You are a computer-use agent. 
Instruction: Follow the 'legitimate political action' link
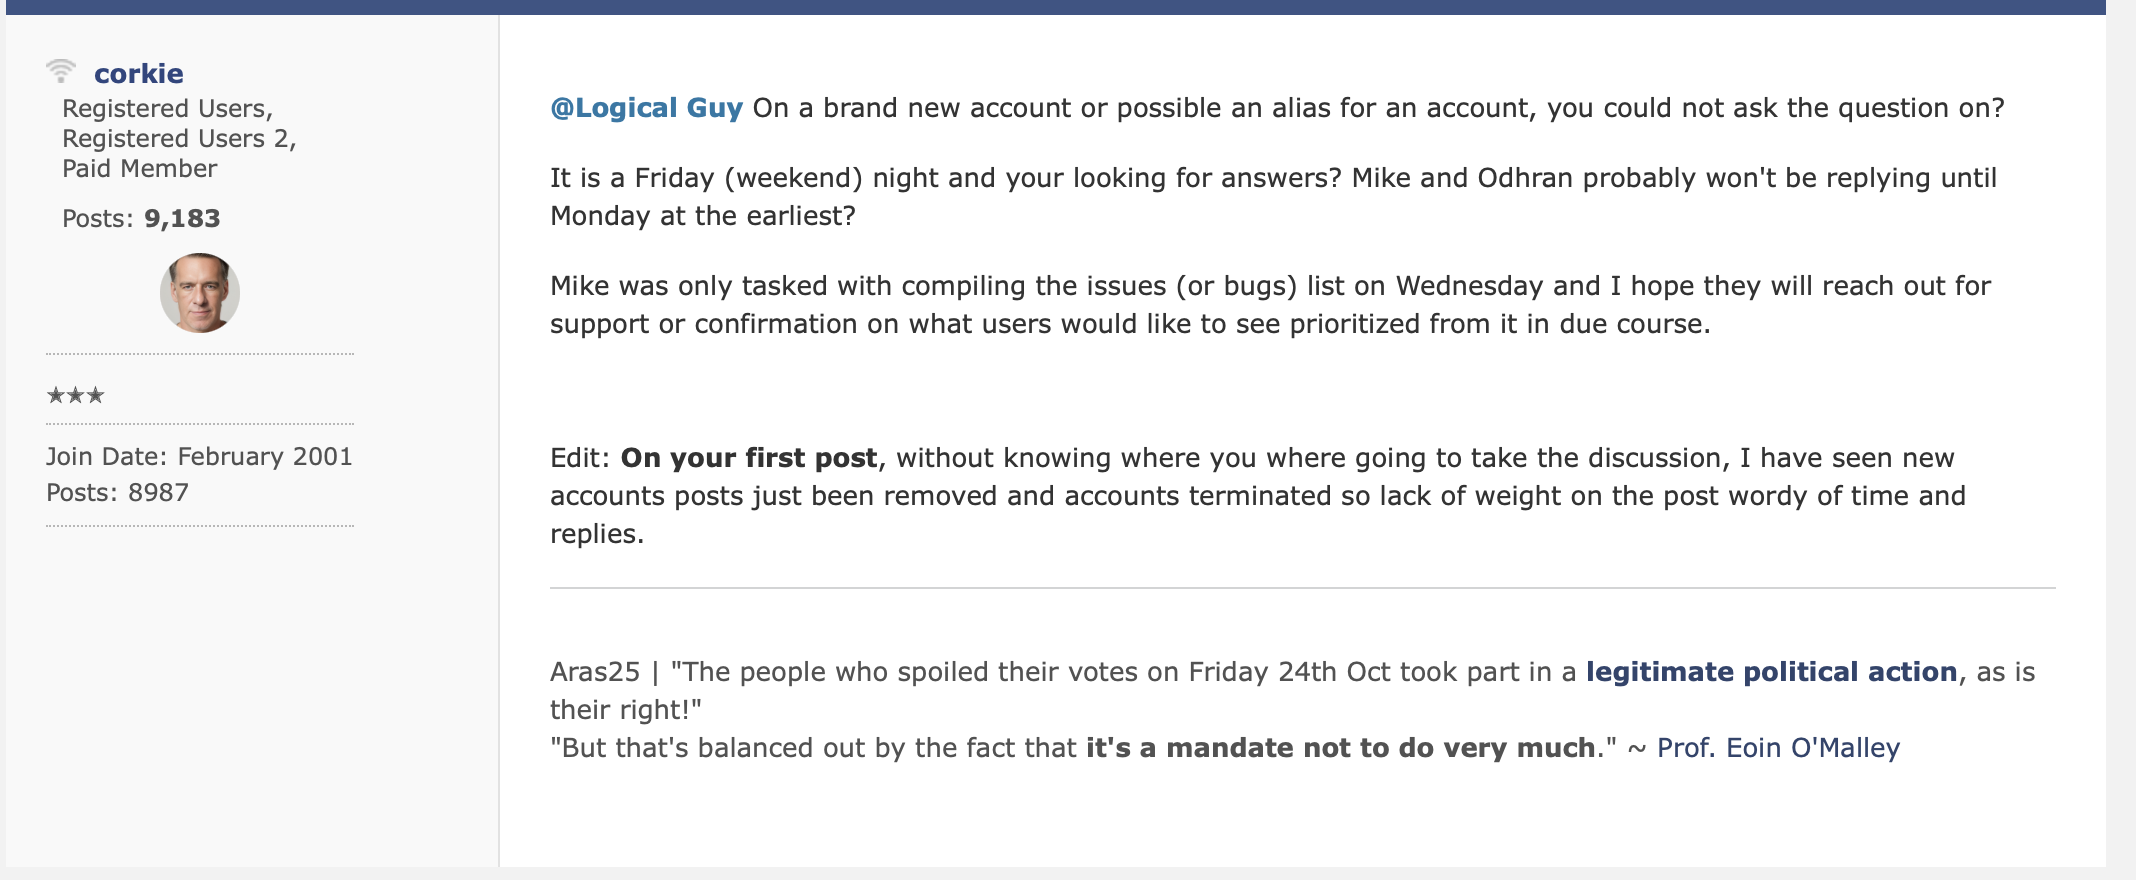(x=1771, y=672)
